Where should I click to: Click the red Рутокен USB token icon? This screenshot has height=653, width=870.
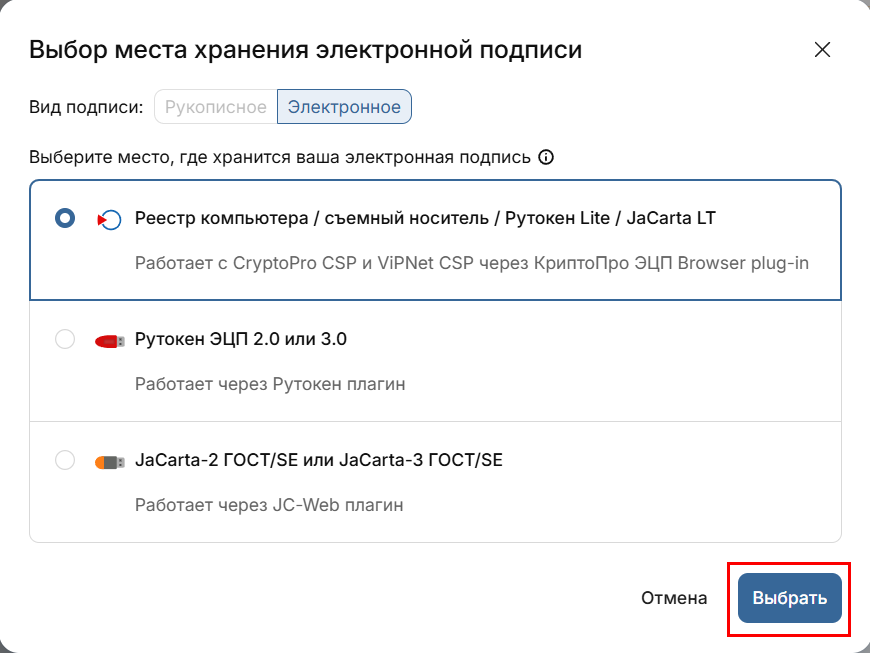[x=109, y=340]
